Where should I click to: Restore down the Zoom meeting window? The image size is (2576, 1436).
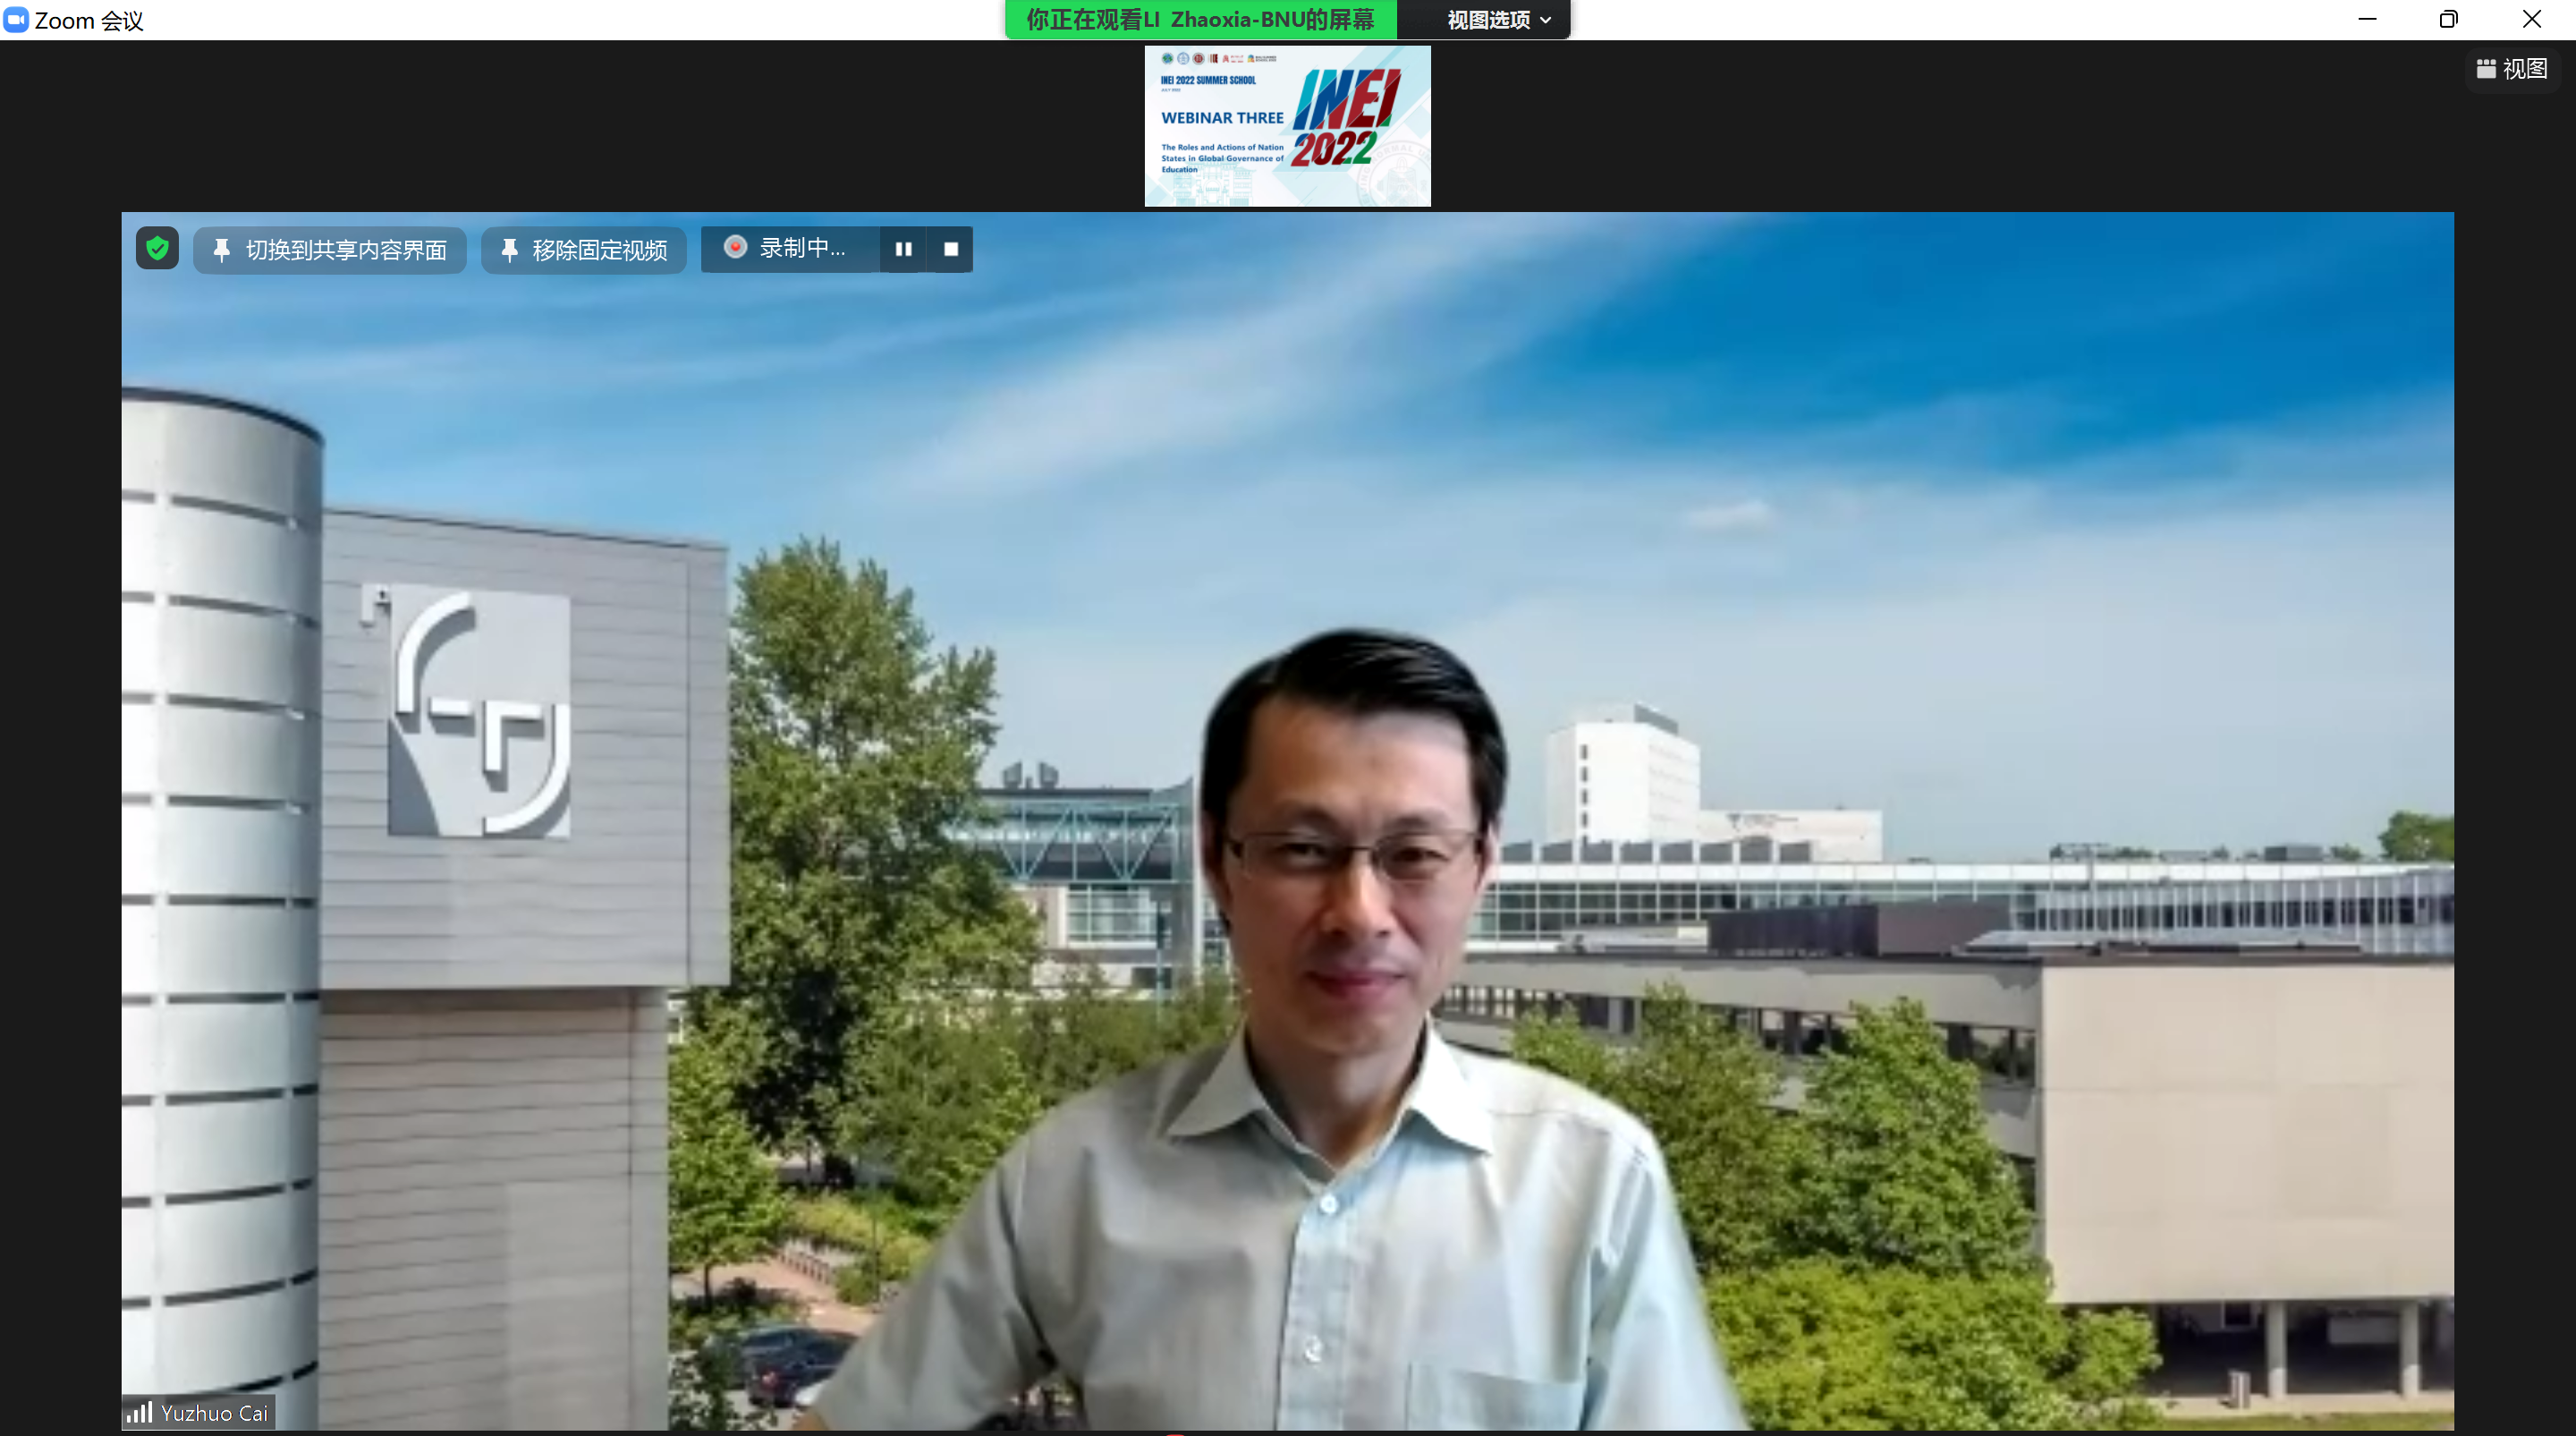point(2448,19)
